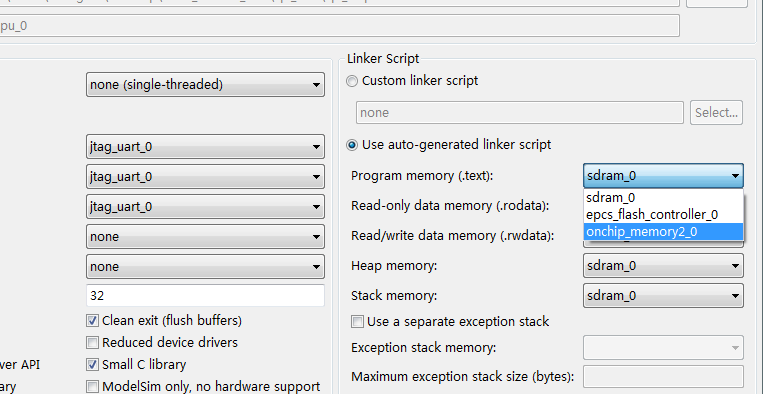Select Use auto-generated linker script option

(x=352, y=145)
